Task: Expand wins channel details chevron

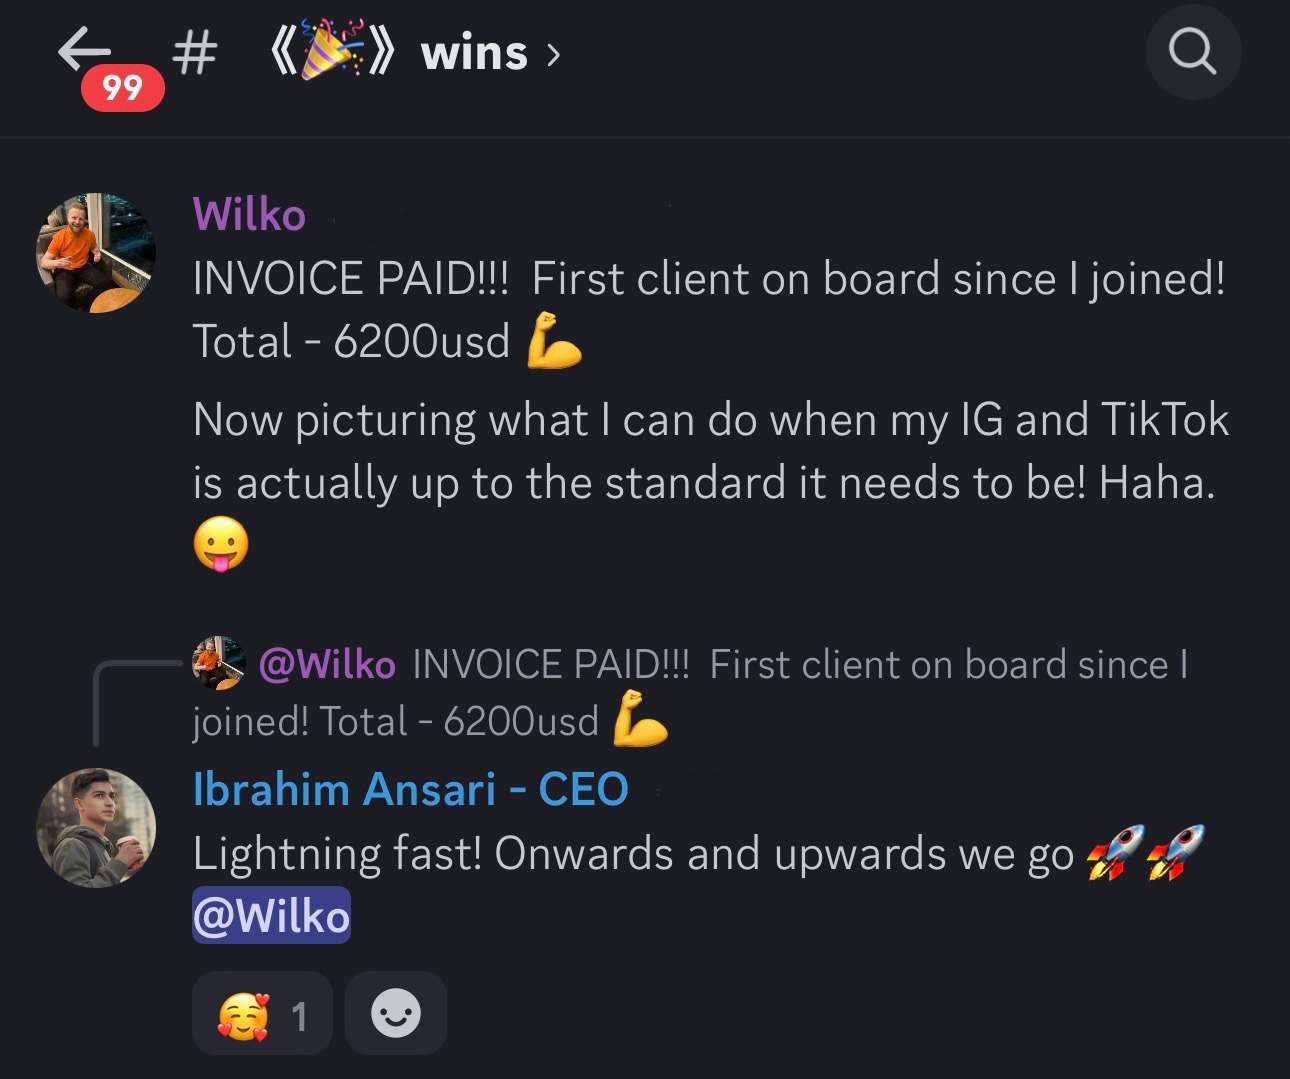Action: tap(553, 55)
